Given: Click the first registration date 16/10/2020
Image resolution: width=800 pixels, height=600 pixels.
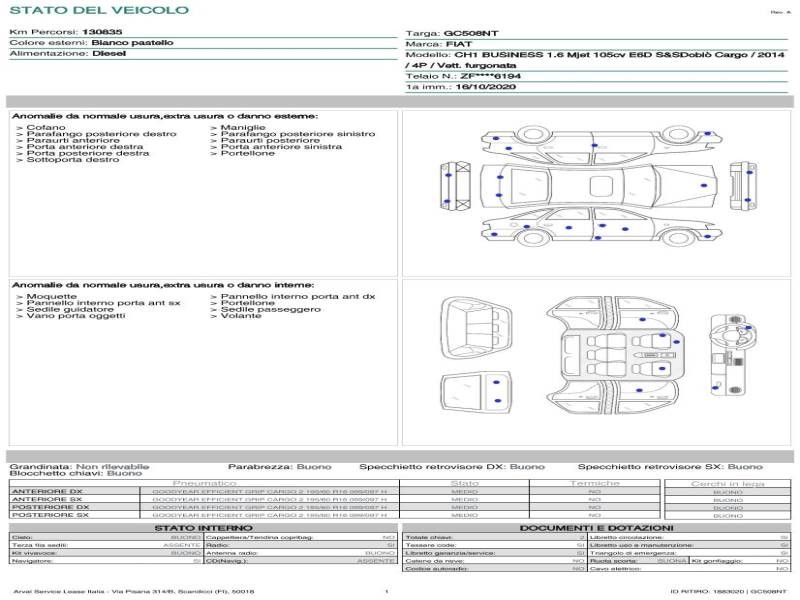Looking at the screenshot, I should click(486, 87).
